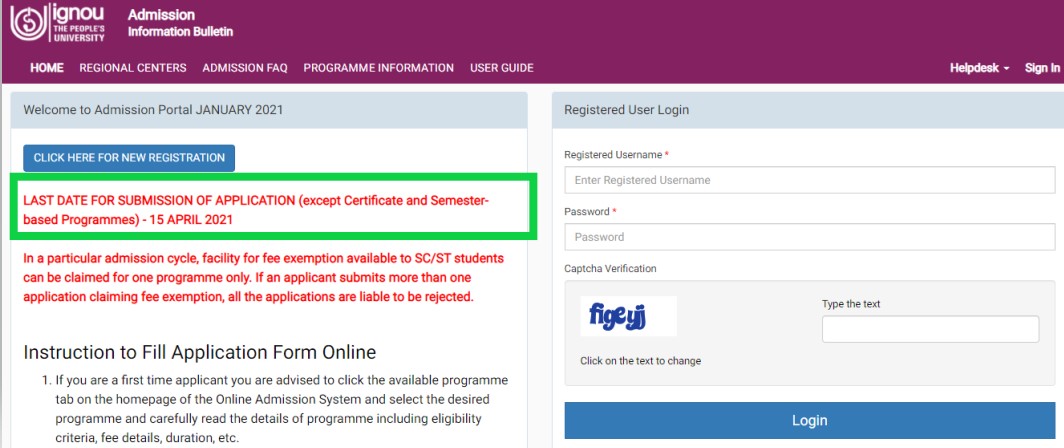
Task: Focus the Password input field
Action: (x=810, y=237)
